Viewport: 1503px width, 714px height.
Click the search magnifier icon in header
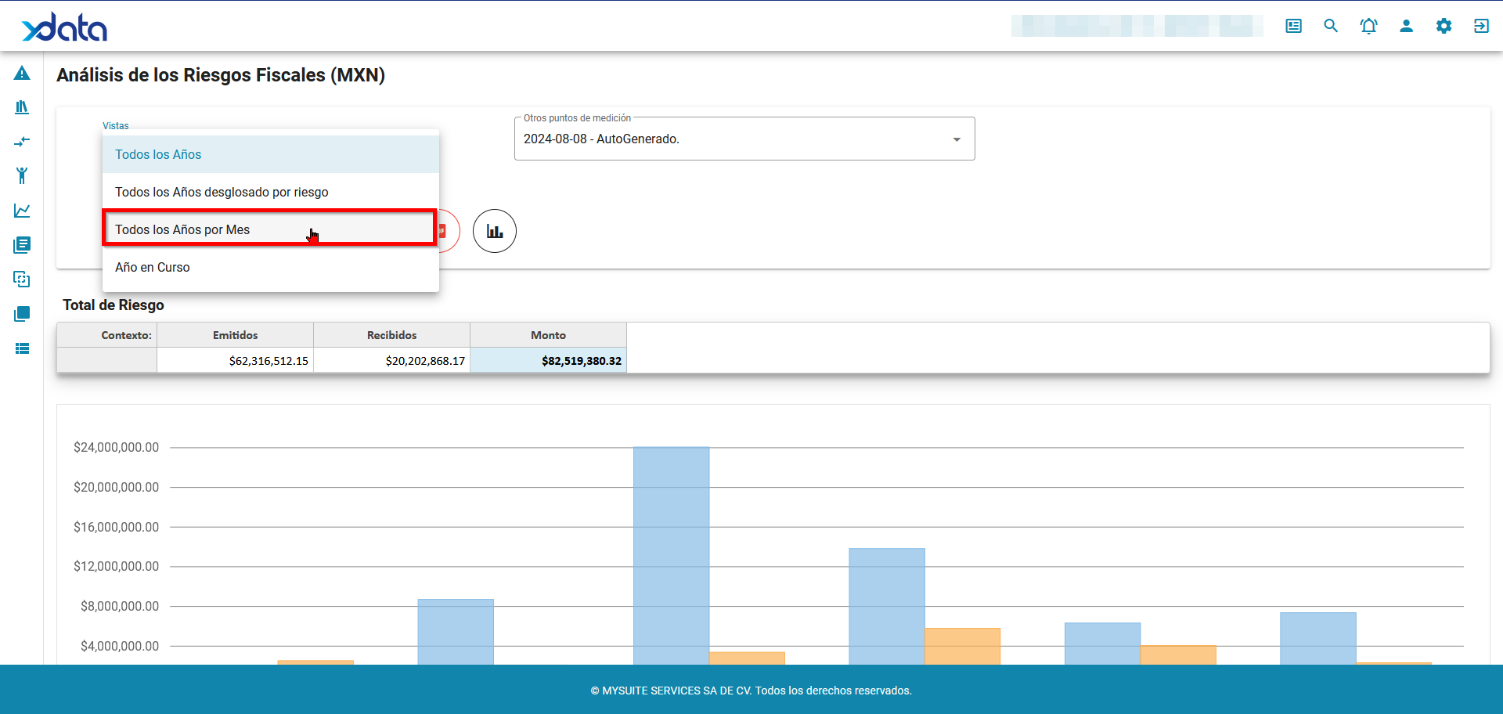tap(1331, 26)
